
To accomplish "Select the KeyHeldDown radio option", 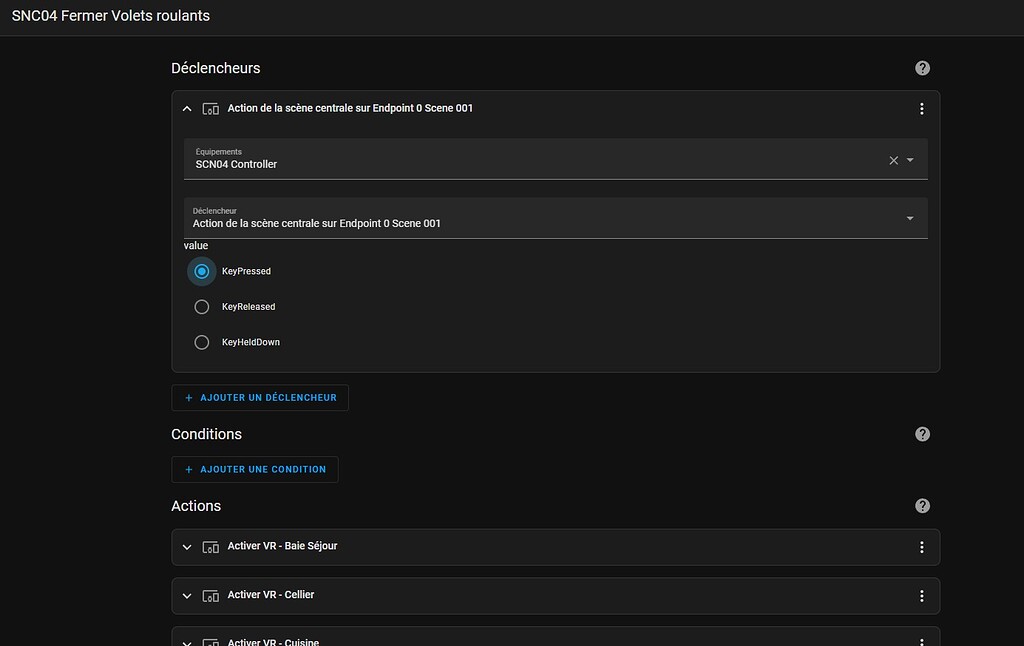I will [x=202, y=342].
